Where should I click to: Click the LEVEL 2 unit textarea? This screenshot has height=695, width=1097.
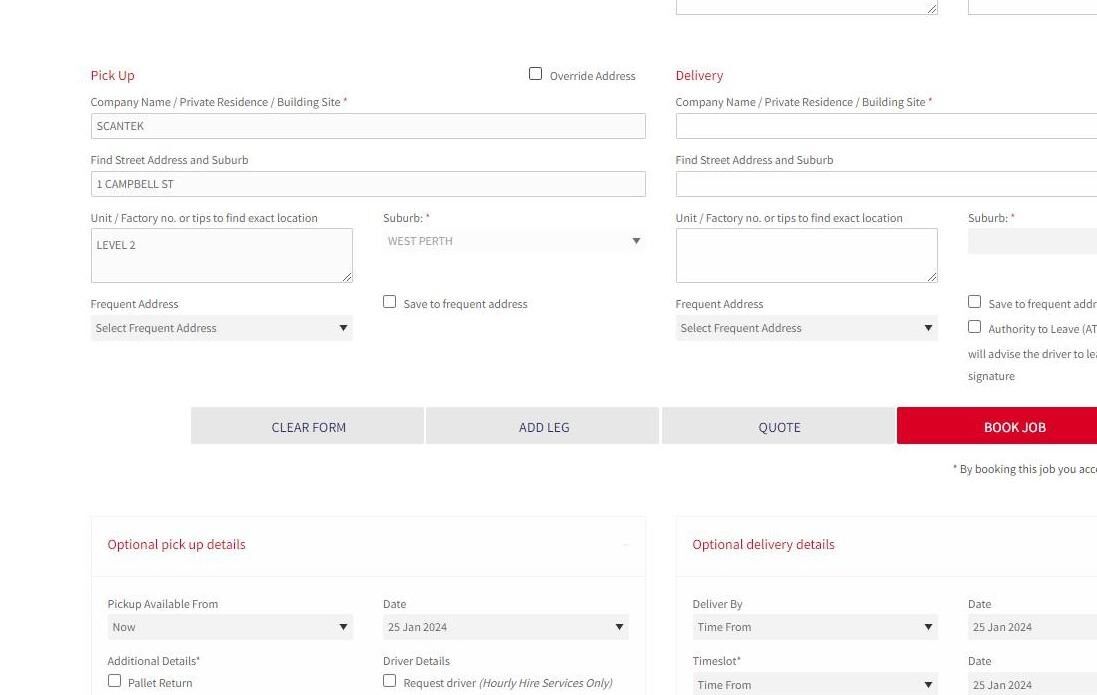pos(222,255)
